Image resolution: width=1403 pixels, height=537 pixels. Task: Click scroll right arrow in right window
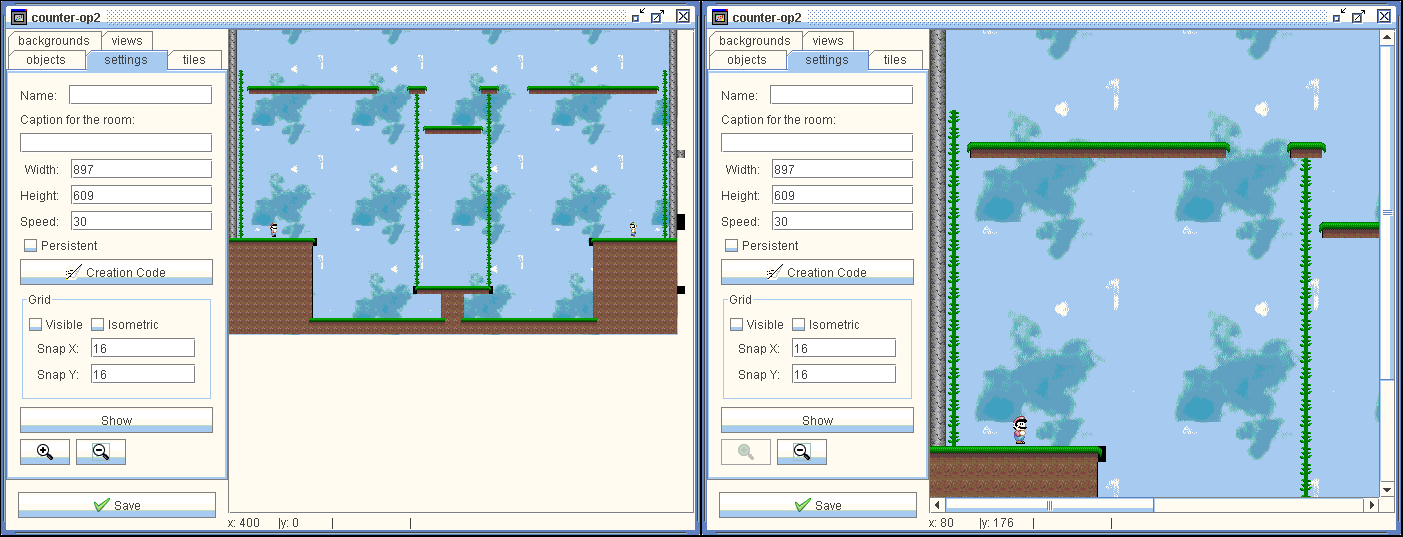(1372, 505)
